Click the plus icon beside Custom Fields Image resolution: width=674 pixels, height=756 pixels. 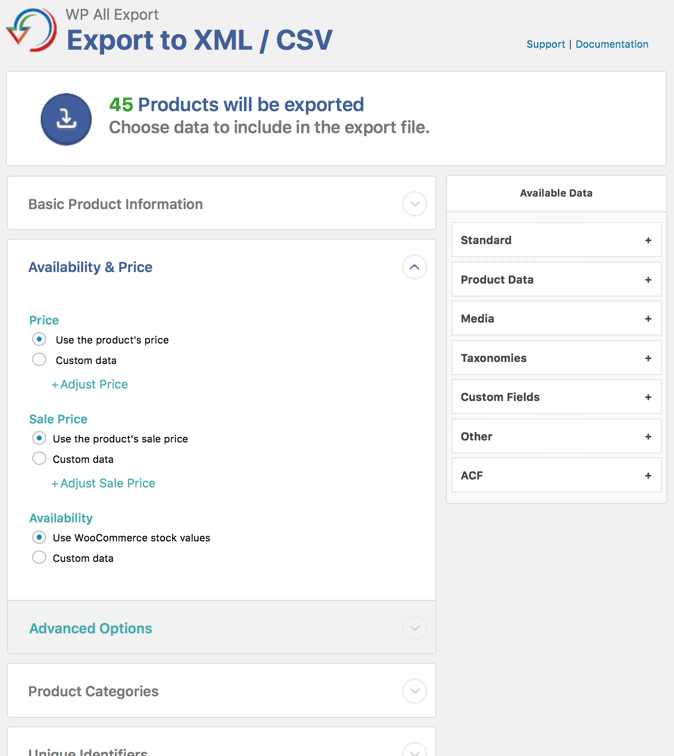point(648,397)
